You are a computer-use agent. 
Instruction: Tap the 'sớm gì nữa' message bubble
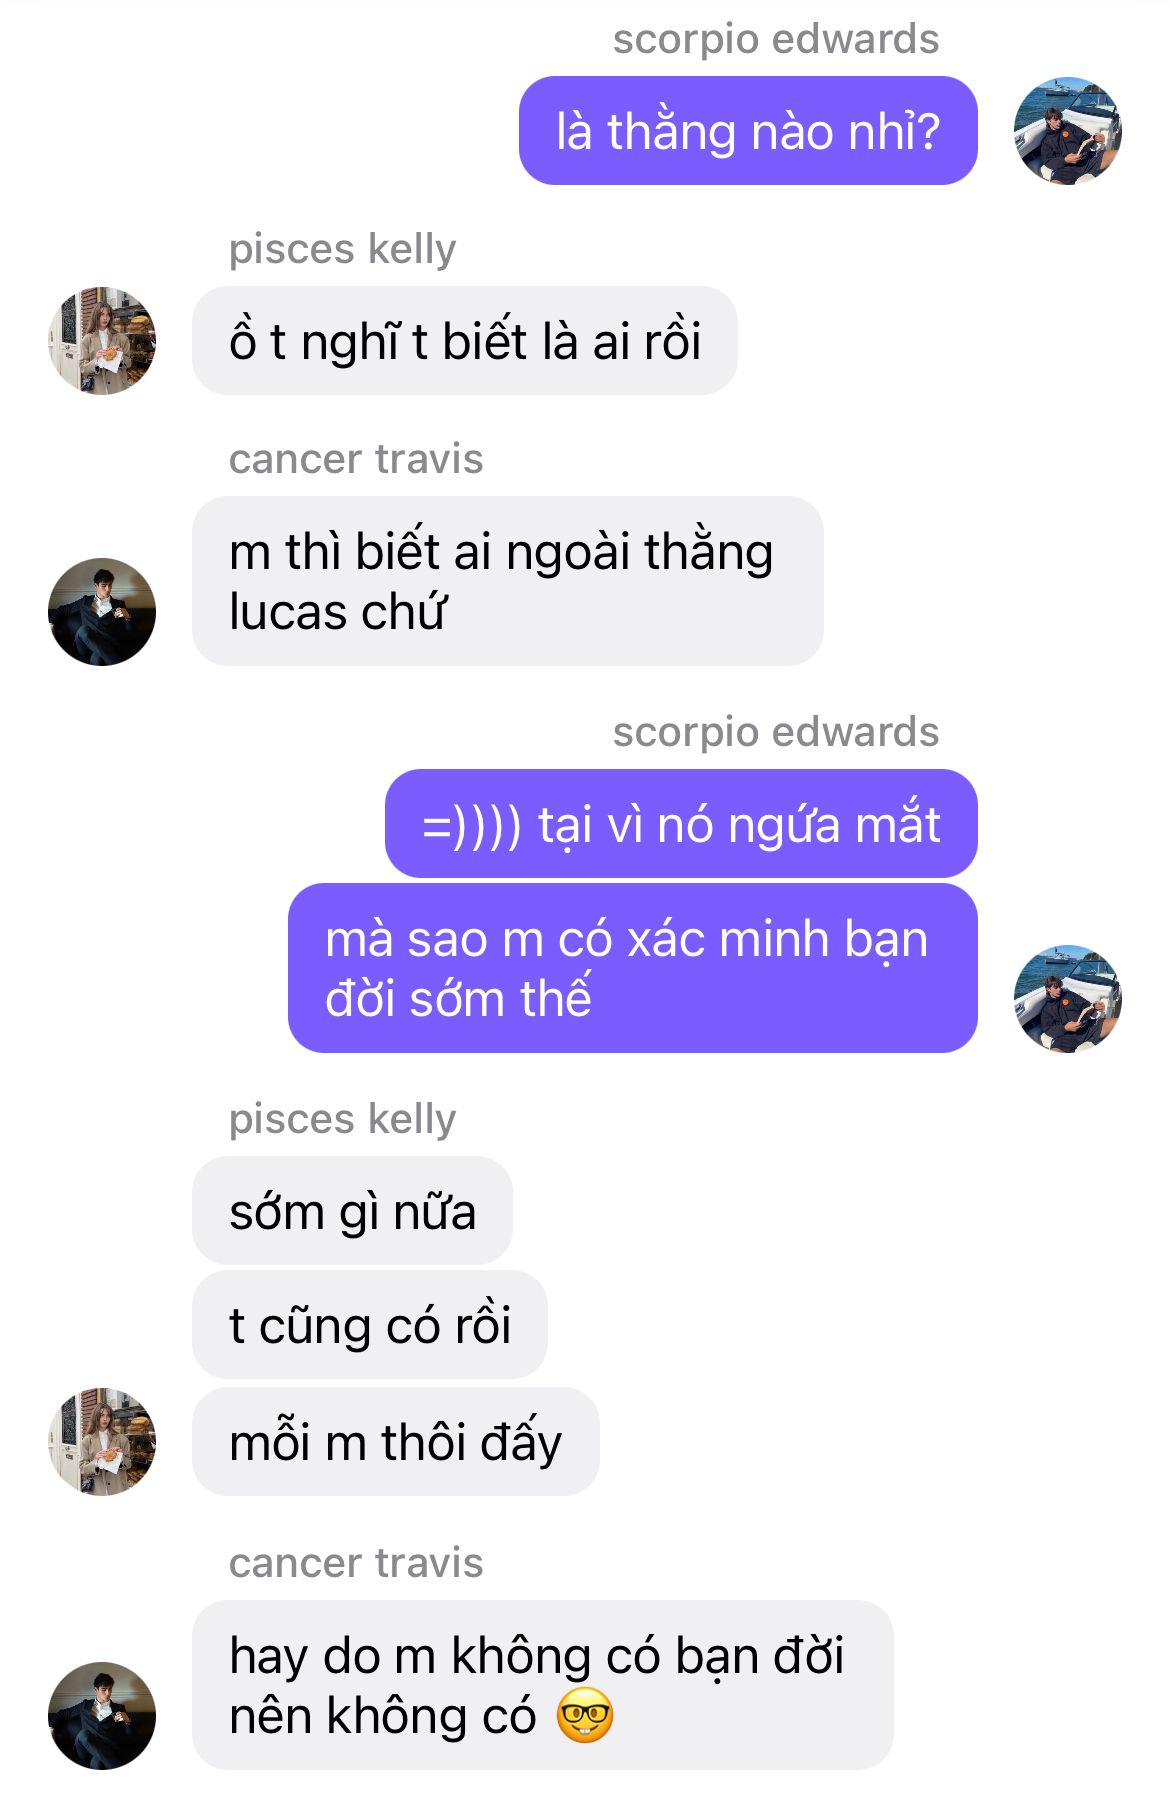(352, 1211)
